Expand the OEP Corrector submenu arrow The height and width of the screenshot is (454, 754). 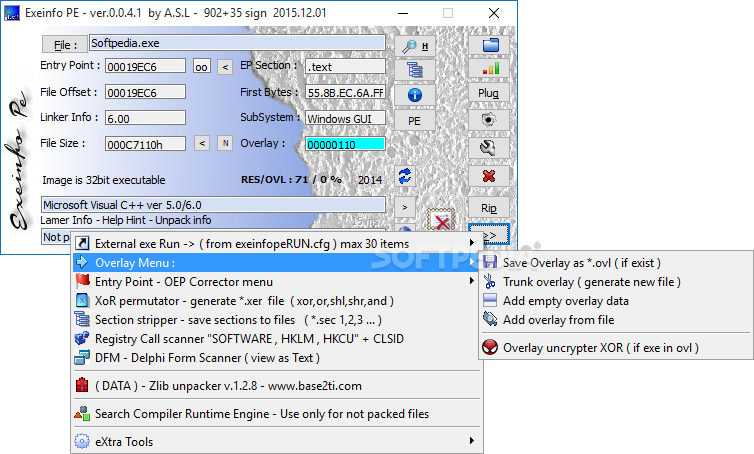[472, 281]
